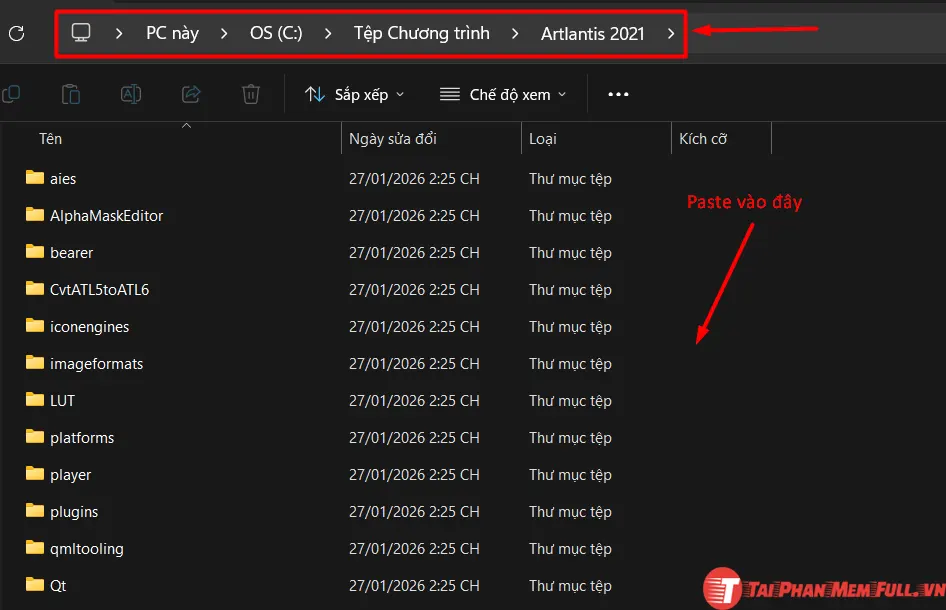Expand chevron after Artlantis 2021 breadcrumb
This screenshot has width=946, height=610.
tap(671, 33)
